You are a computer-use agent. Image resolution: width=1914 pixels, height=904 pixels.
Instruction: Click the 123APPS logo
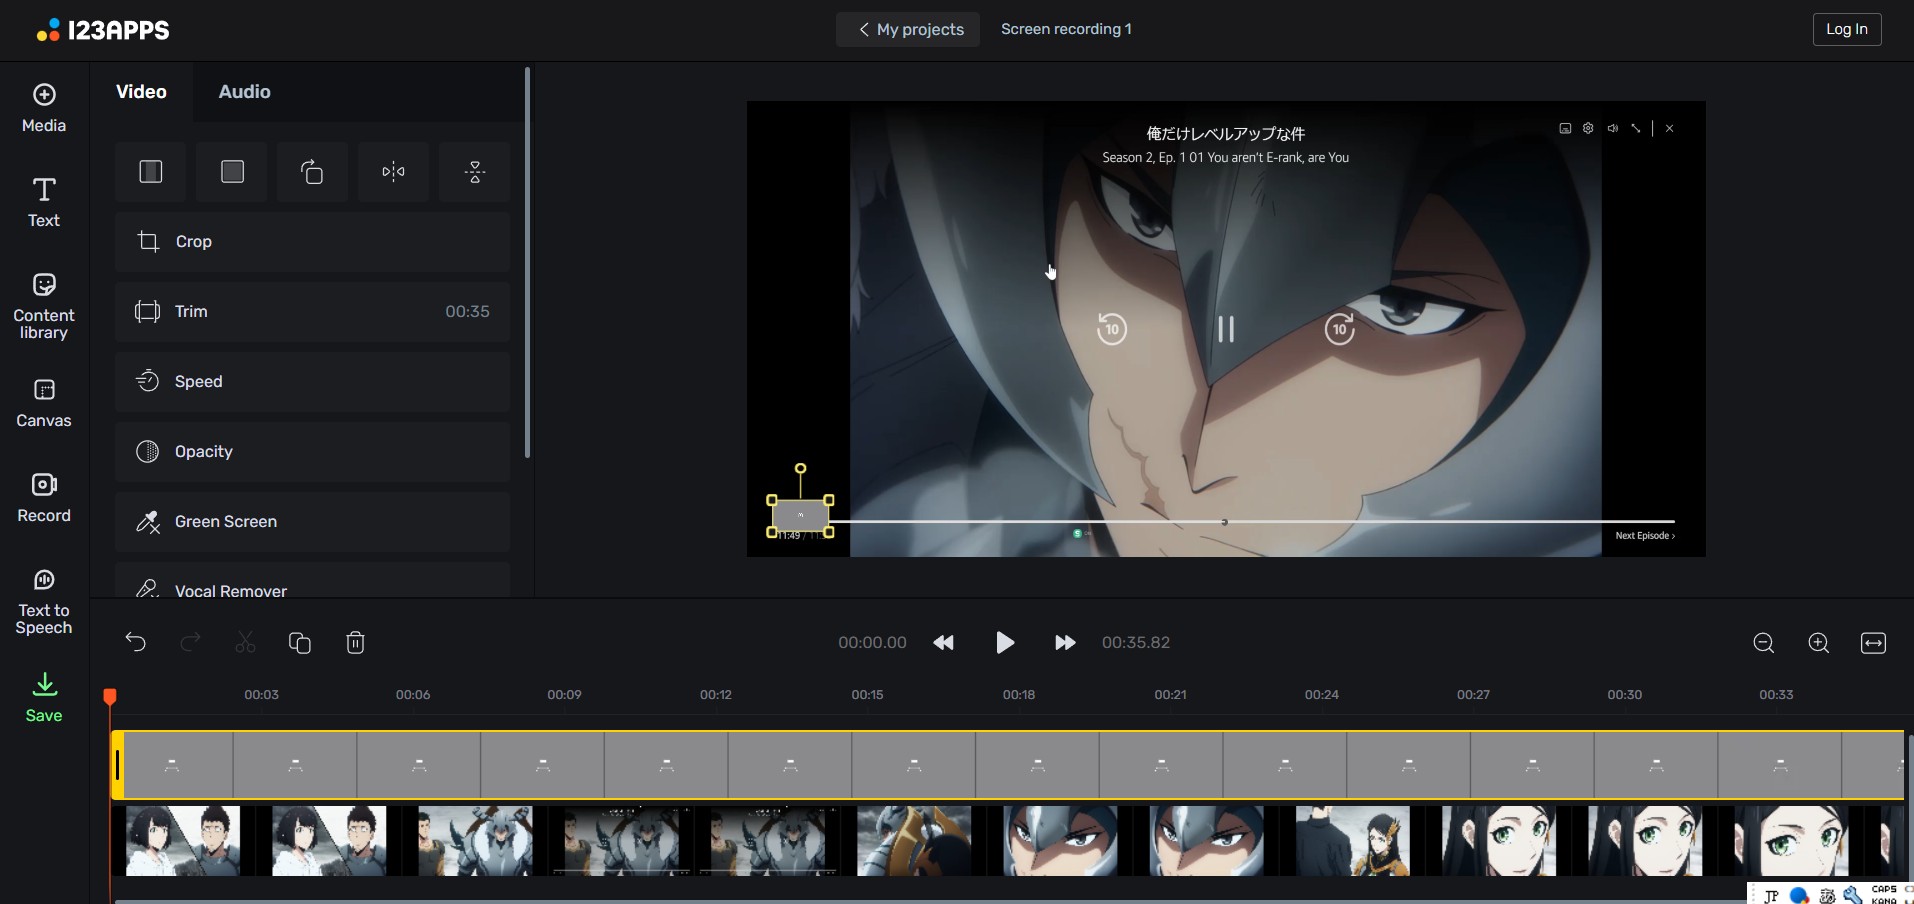pos(103,30)
